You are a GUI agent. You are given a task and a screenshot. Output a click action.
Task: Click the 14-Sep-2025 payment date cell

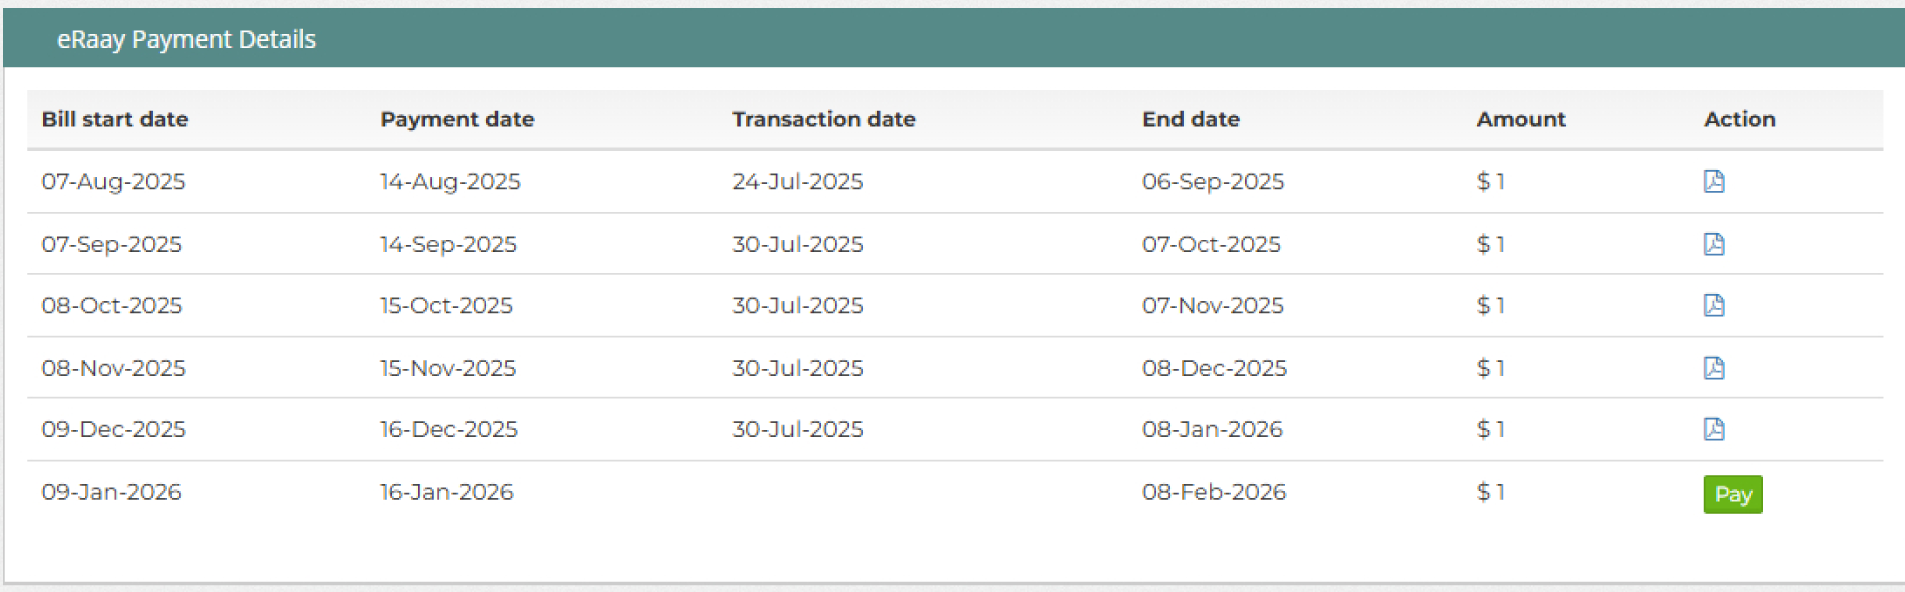[x=448, y=244]
